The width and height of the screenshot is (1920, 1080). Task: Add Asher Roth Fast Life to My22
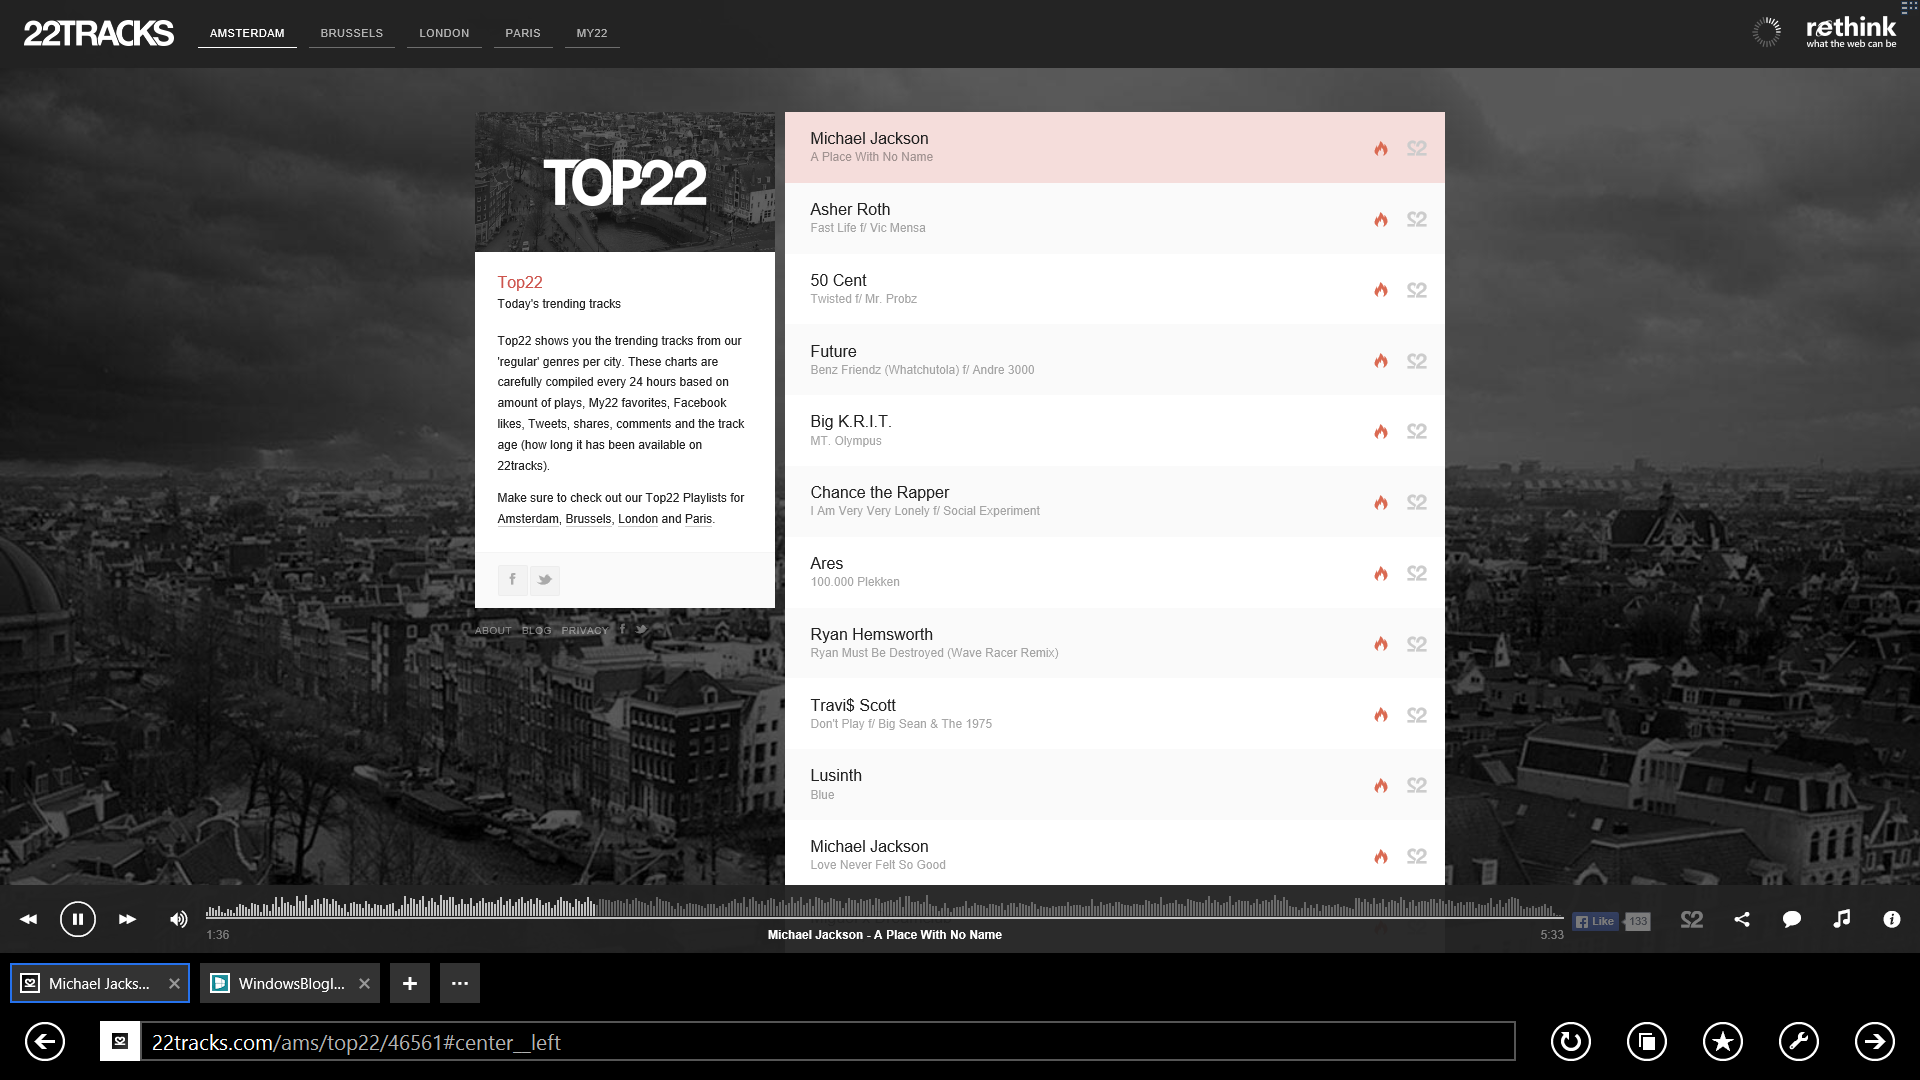[x=1417, y=219]
